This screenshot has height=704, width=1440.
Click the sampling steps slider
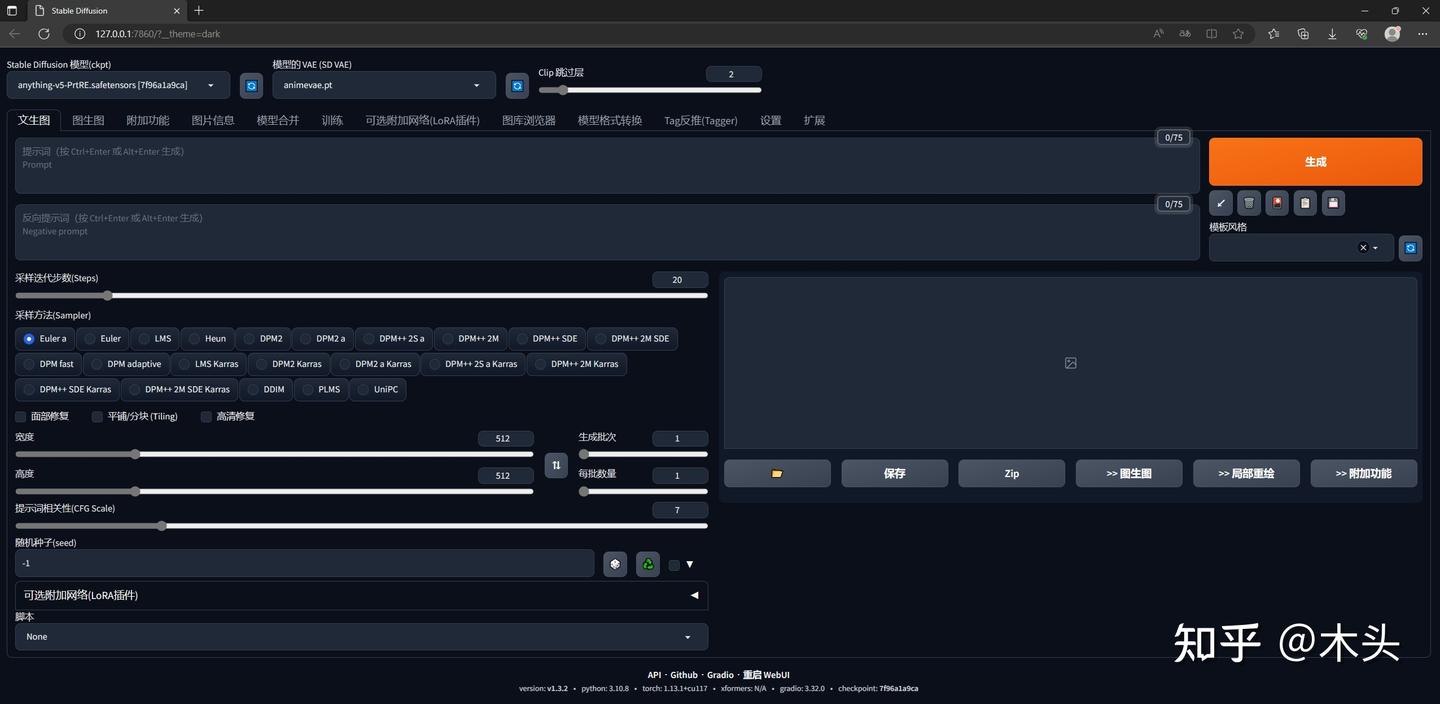tap(361, 295)
